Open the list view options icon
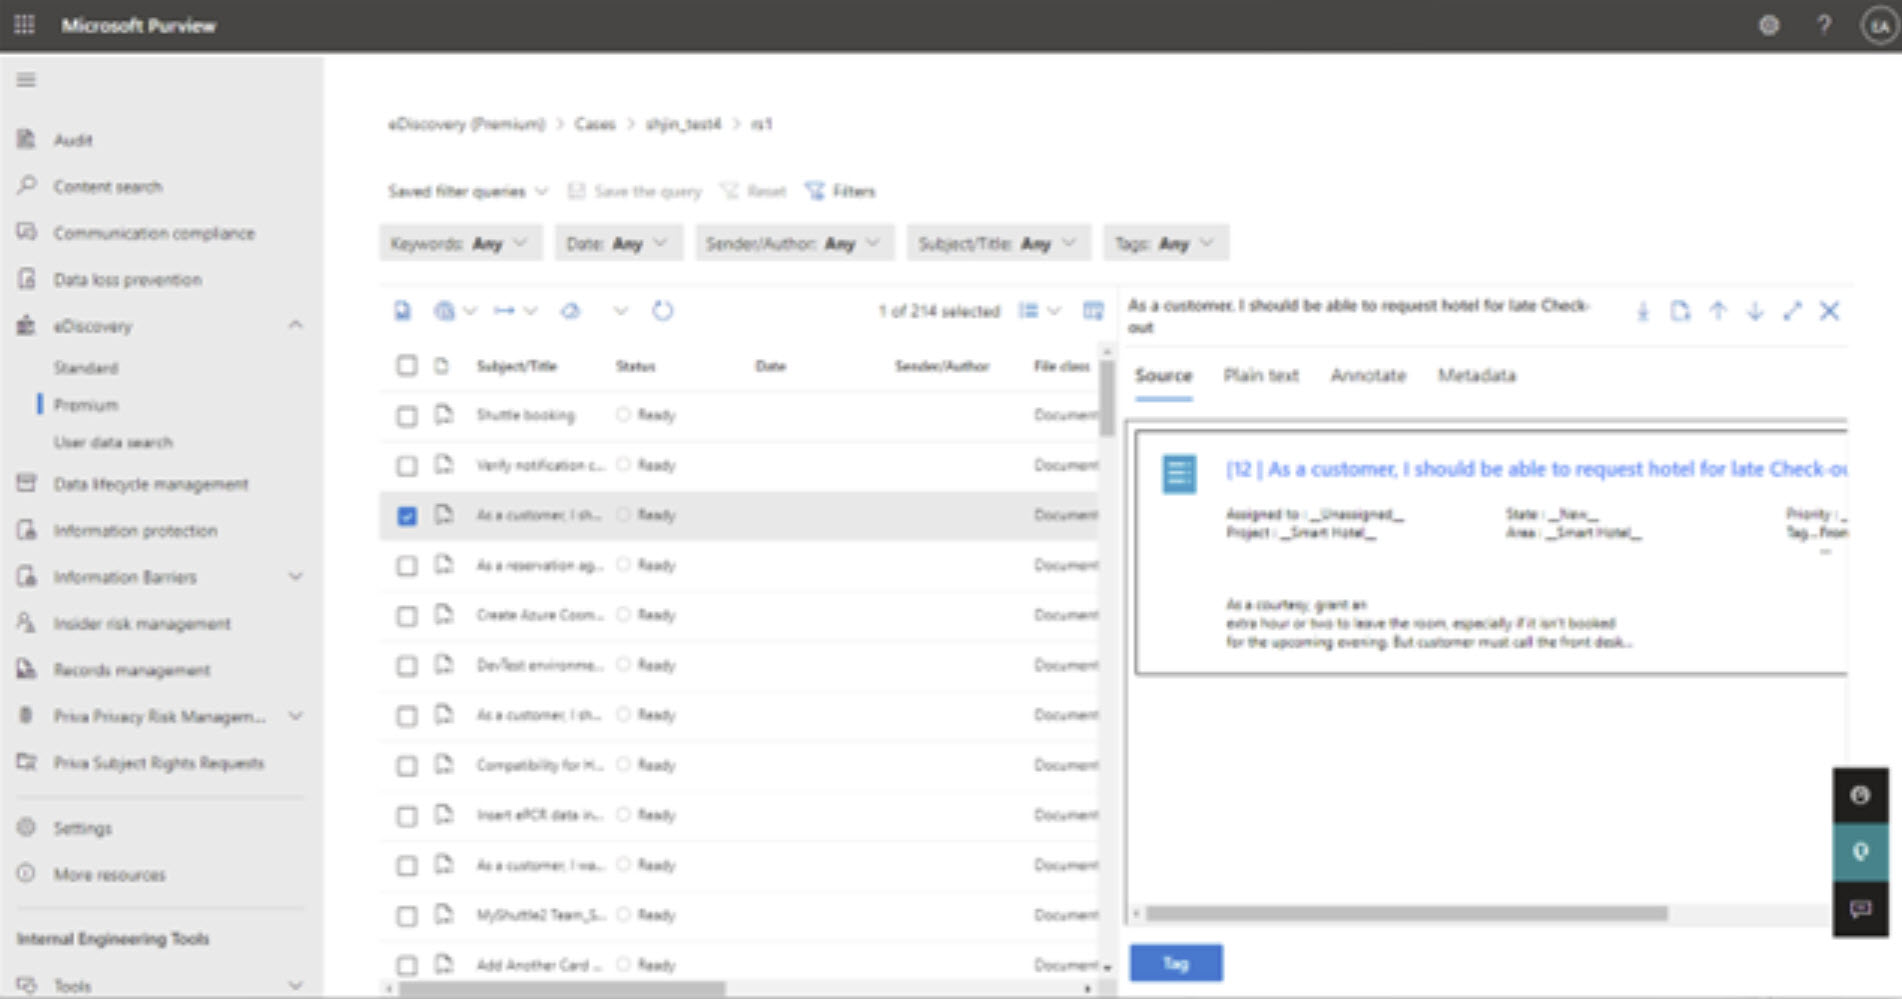The height and width of the screenshot is (999, 1902). (1038, 311)
